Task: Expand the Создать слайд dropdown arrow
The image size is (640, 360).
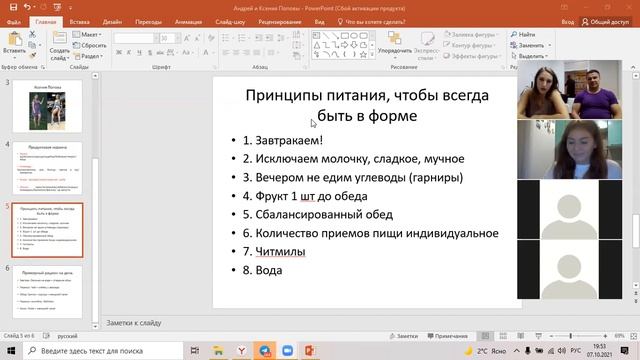Action: click(x=69, y=58)
